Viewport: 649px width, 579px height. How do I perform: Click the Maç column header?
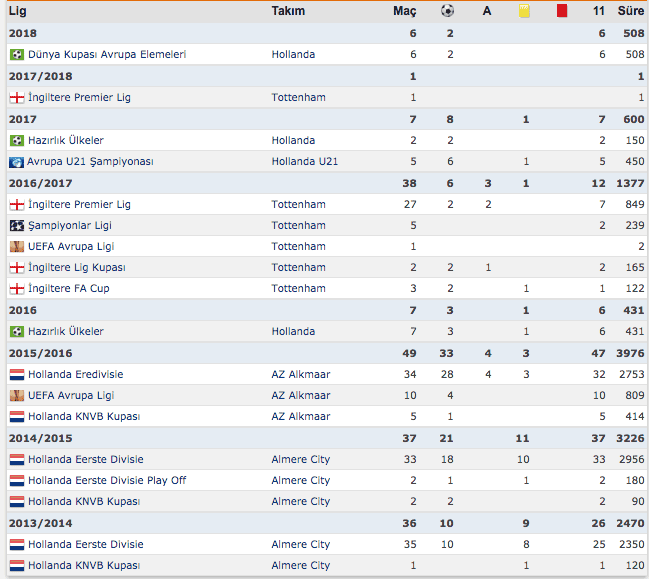404,11
